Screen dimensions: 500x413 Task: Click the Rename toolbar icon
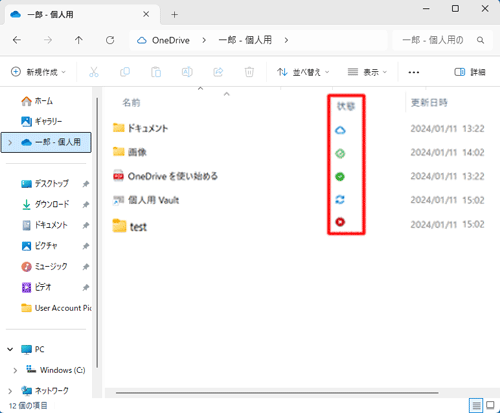[x=187, y=72]
